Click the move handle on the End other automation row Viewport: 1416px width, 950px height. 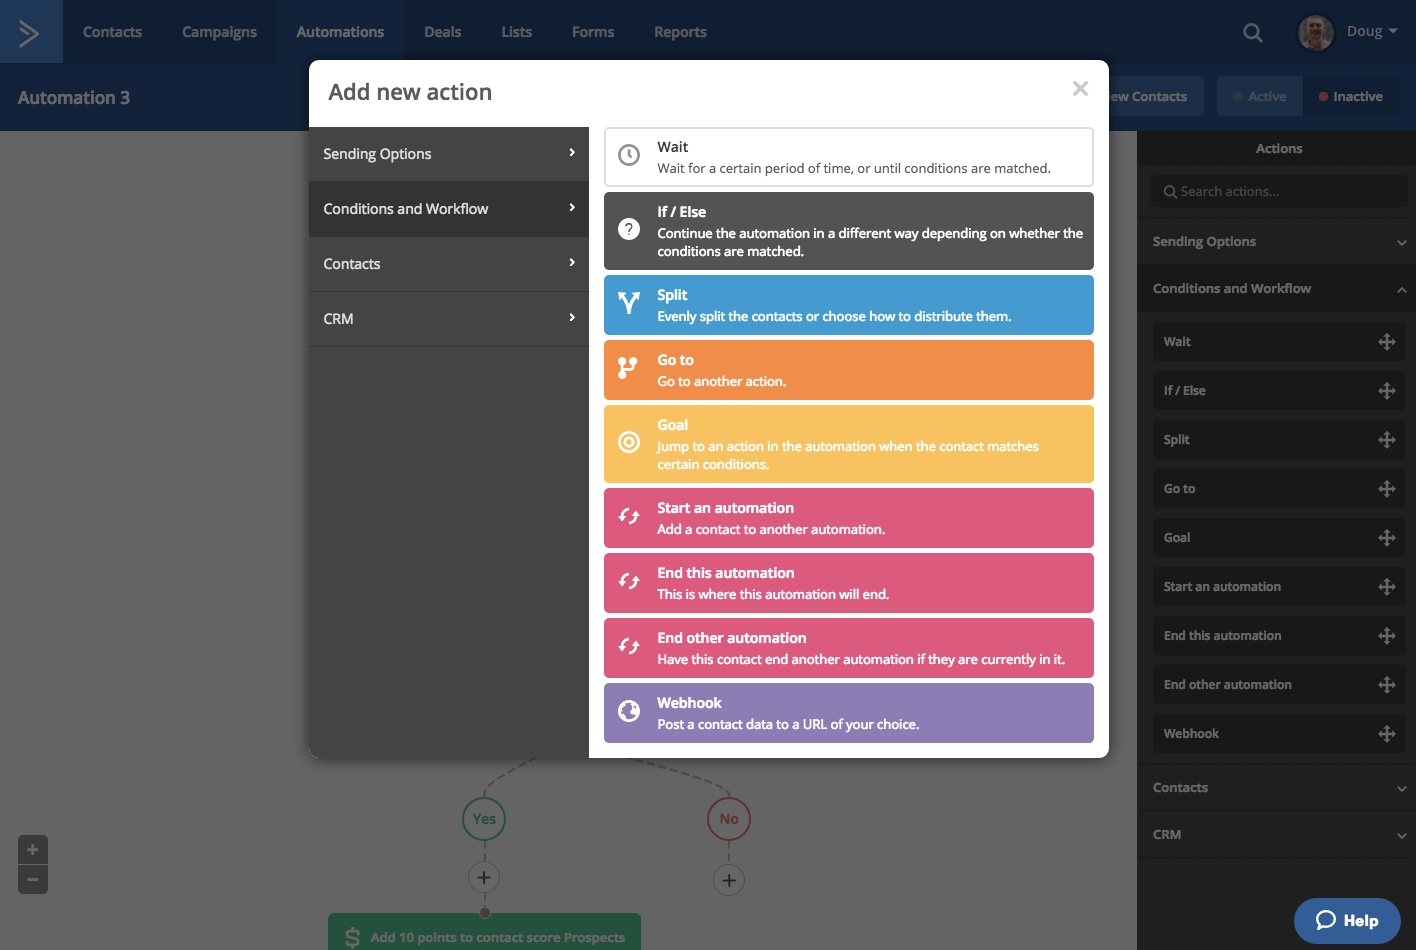1386,685
